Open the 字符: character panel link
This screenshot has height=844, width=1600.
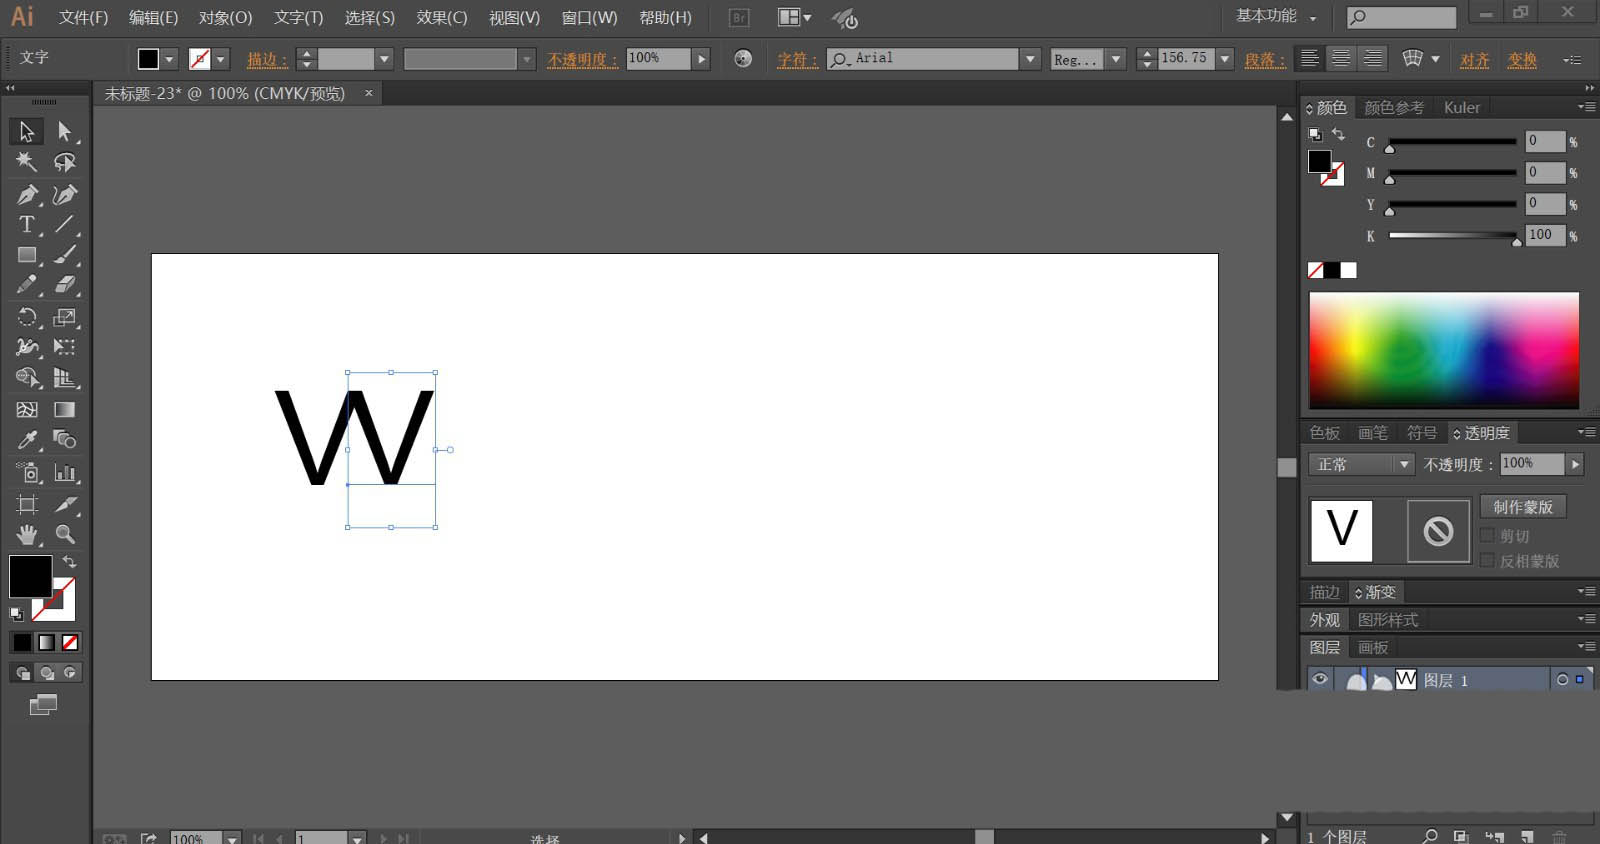[x=797, y=59]
